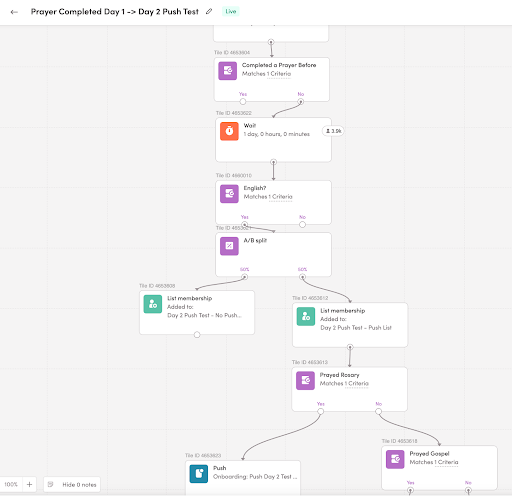Click the orange Wait timer icon
Image resolution: width=512 pixels, height=498 pixels.
tap(229, 131)
